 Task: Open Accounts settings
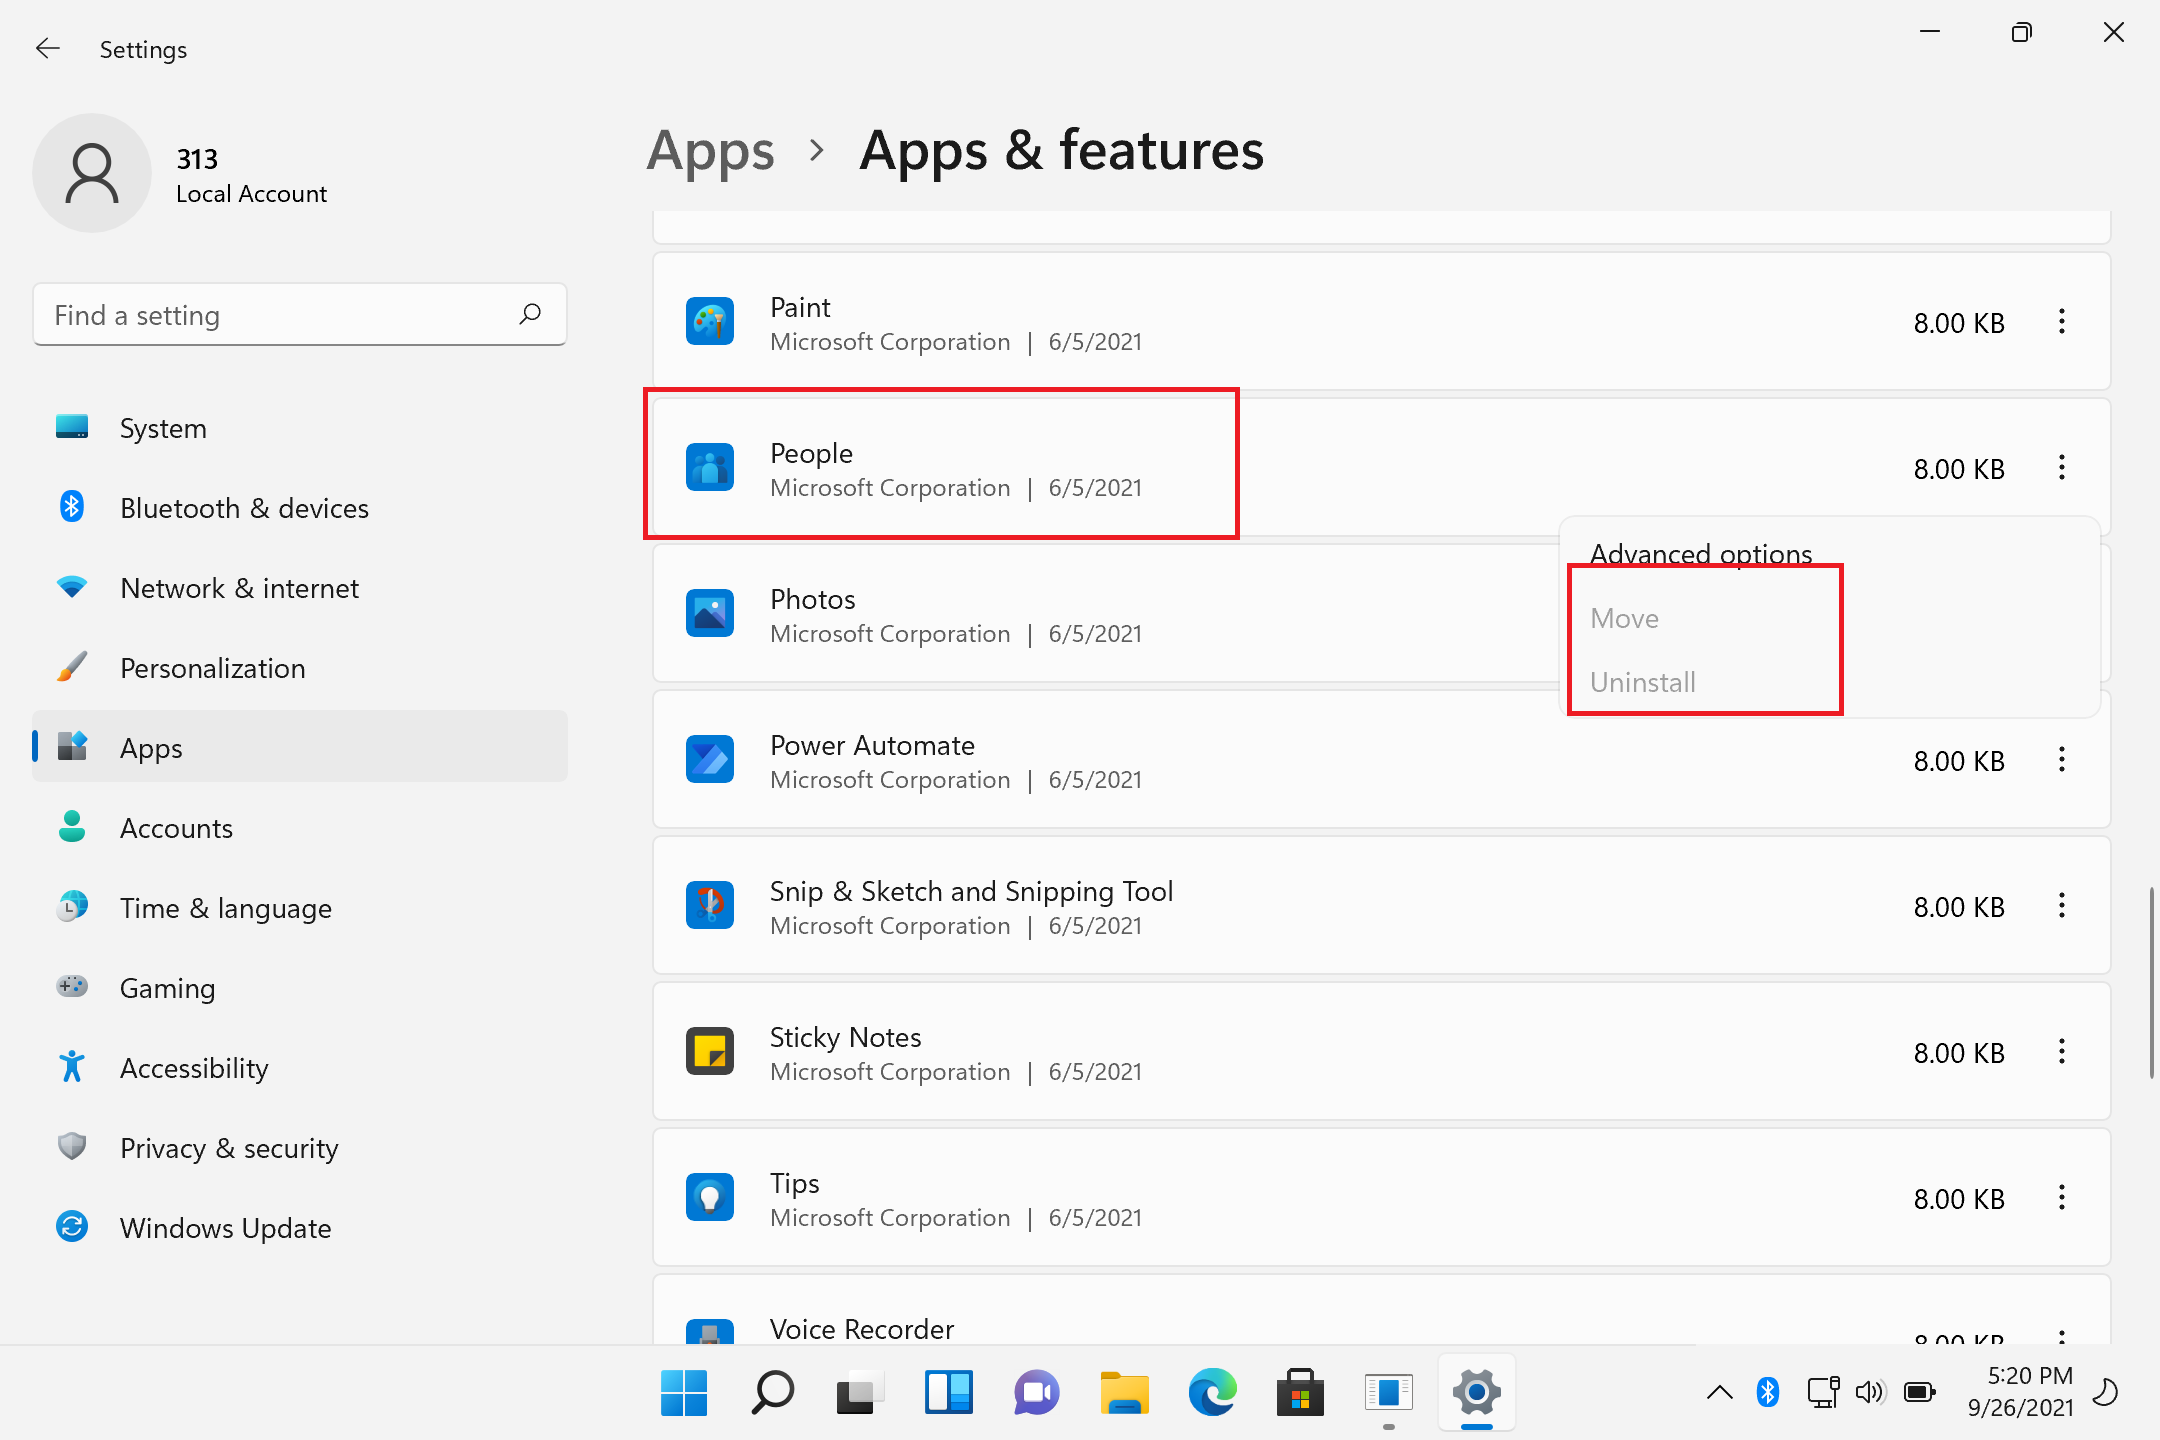click(x=300, y=828)
